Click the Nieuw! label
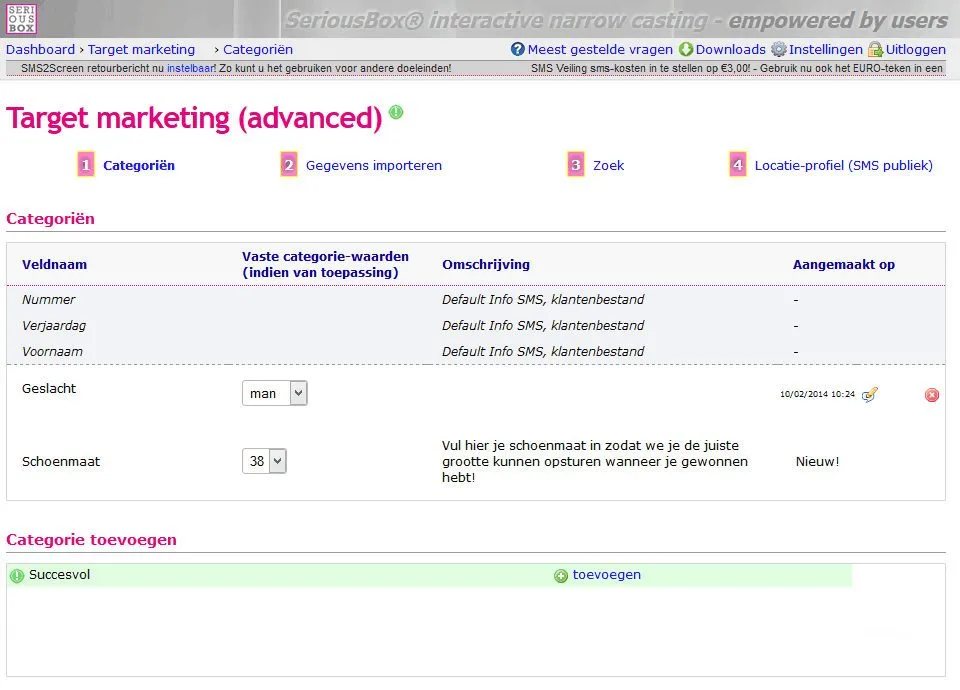 tap(817, 462)
